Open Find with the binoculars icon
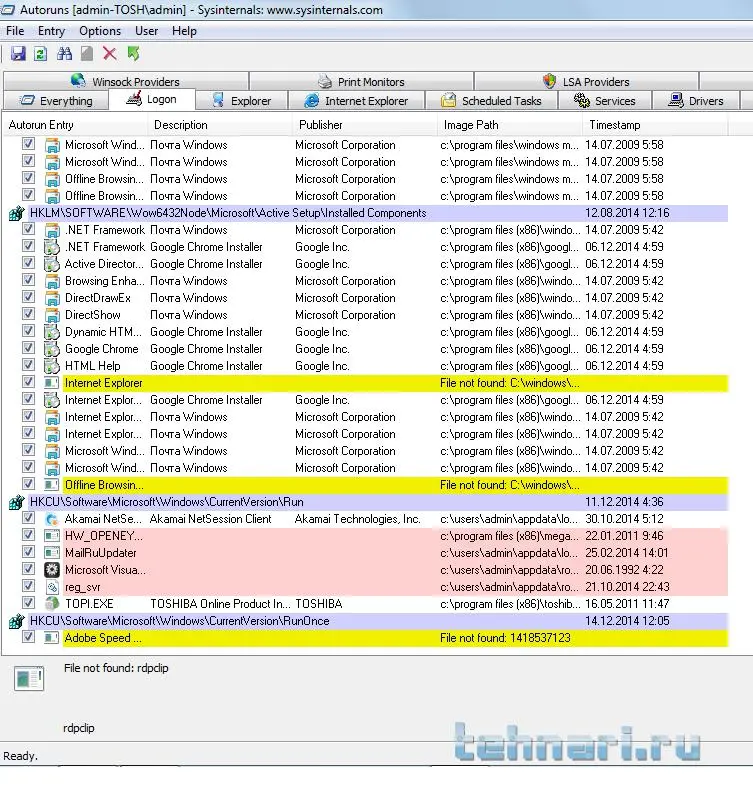The width and height of the screenshot is (753, 793). (x=64, y=53)
